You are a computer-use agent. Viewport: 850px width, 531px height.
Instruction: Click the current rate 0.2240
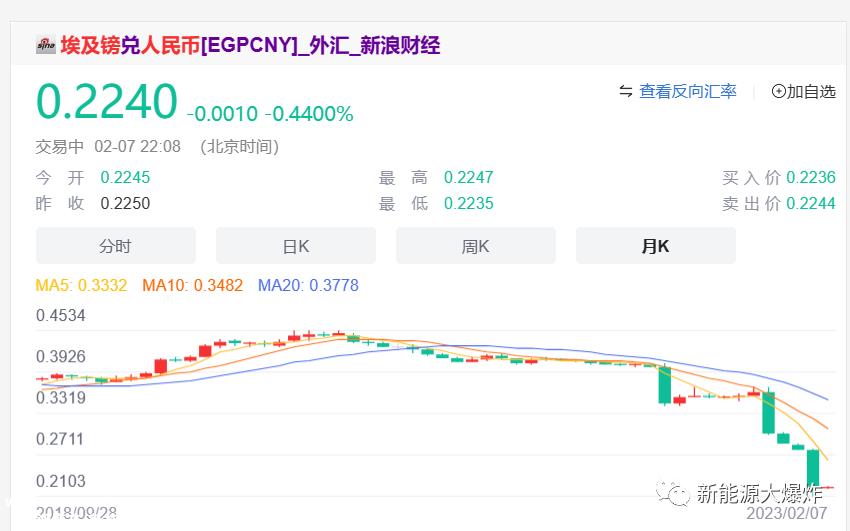pyautogui.click(x=107, y=101)
